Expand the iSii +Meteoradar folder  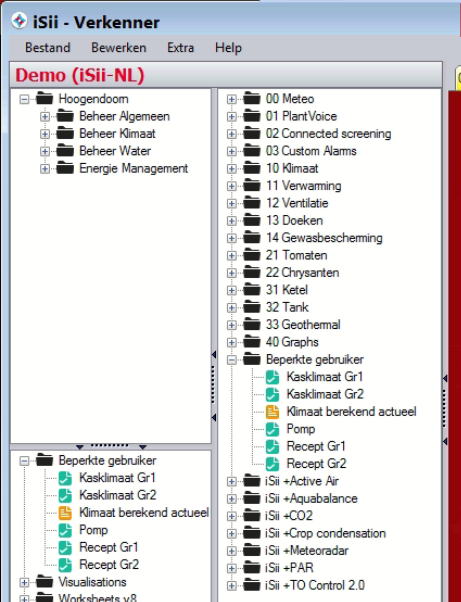(x=231, y=551)
